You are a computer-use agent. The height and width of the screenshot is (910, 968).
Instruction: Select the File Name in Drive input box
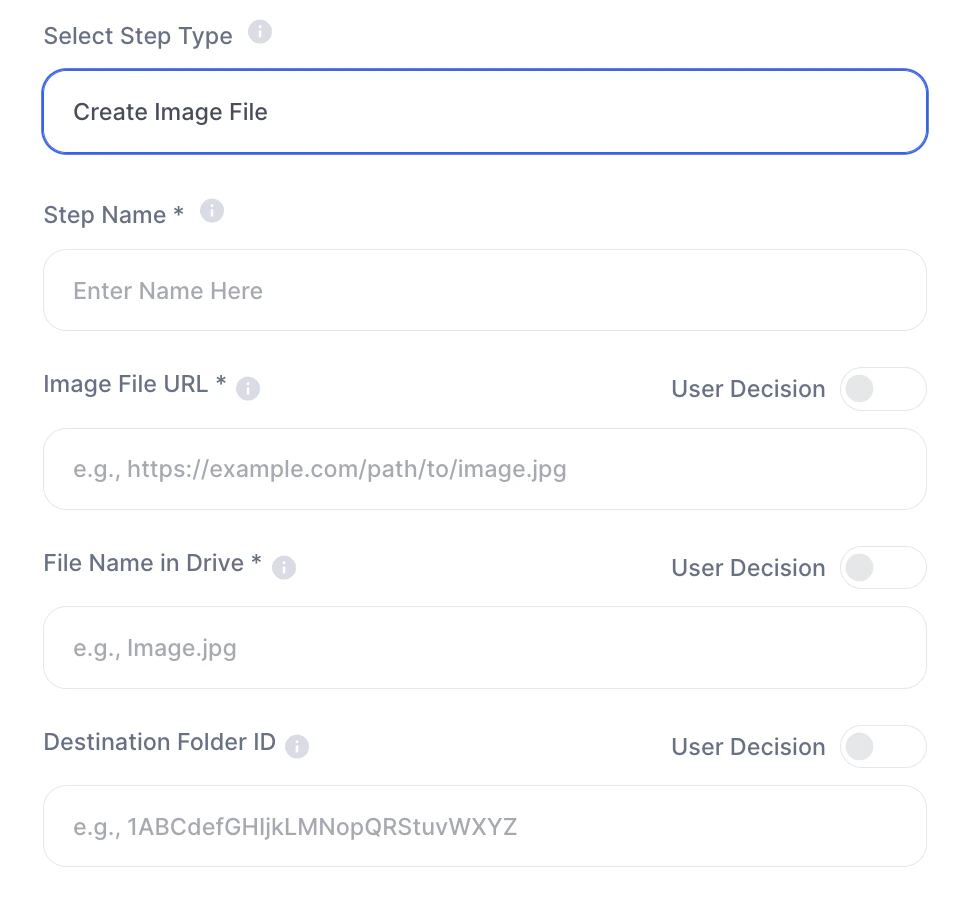(x=485, y=648)
